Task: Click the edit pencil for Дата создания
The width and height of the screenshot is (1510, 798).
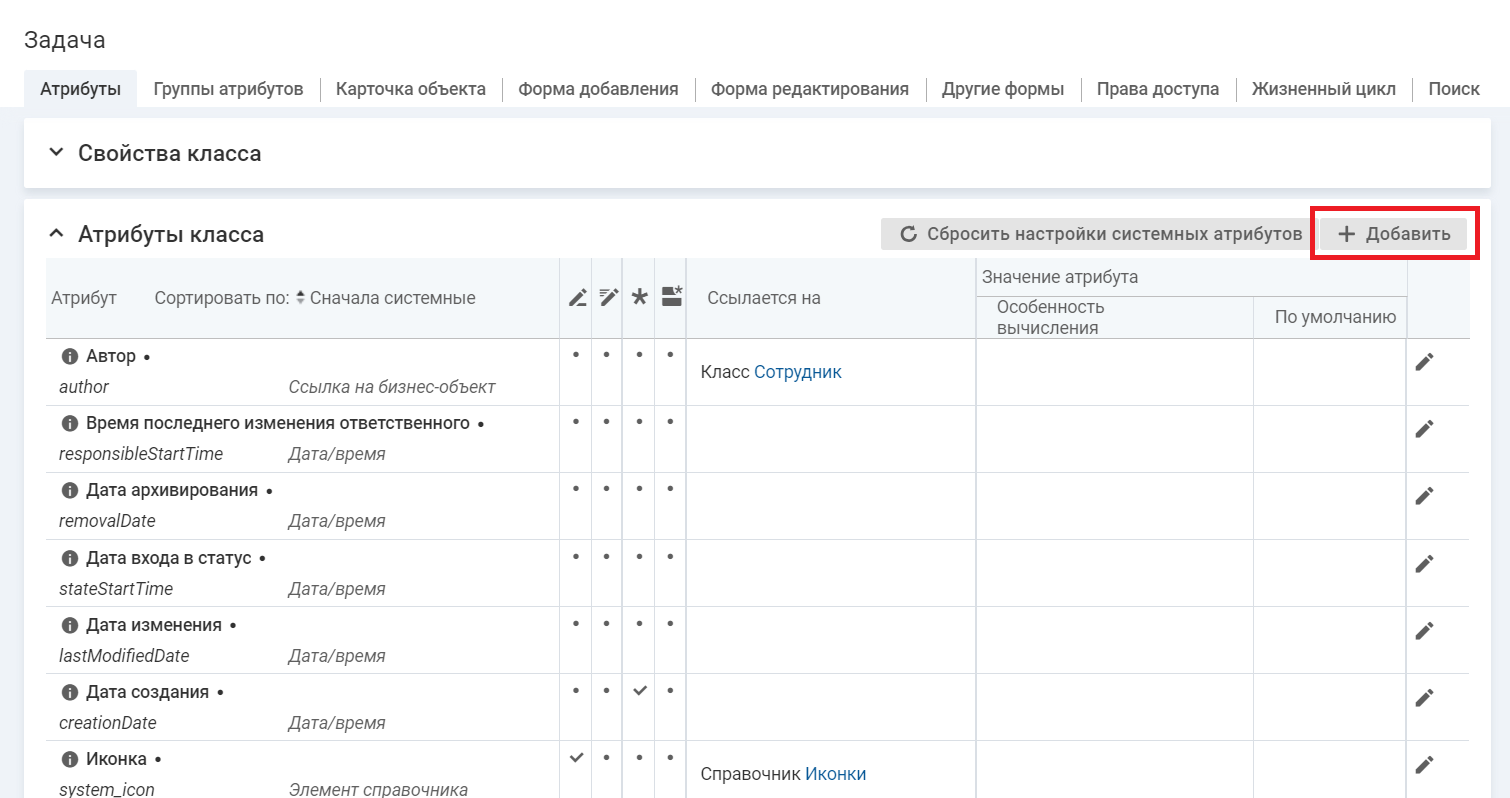Action: (x=1424, y=697)
